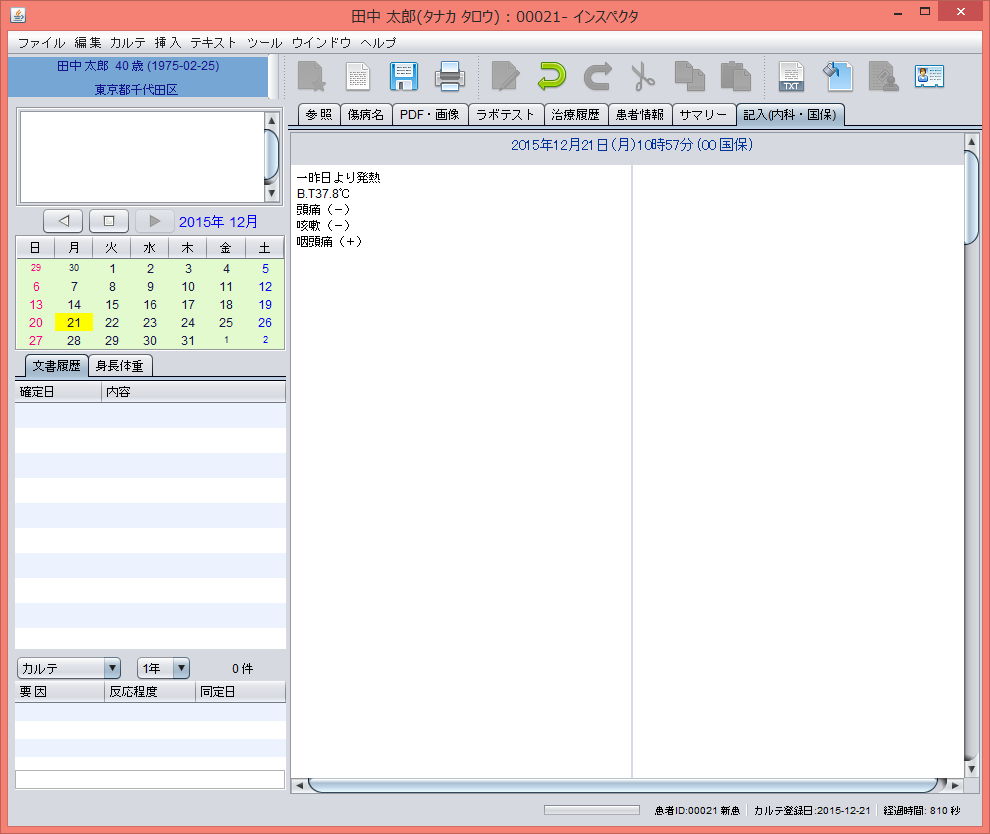This screenshot has height=834, width=990.
Task: Print the karte using the printer icon
Action: click(449, 76)
